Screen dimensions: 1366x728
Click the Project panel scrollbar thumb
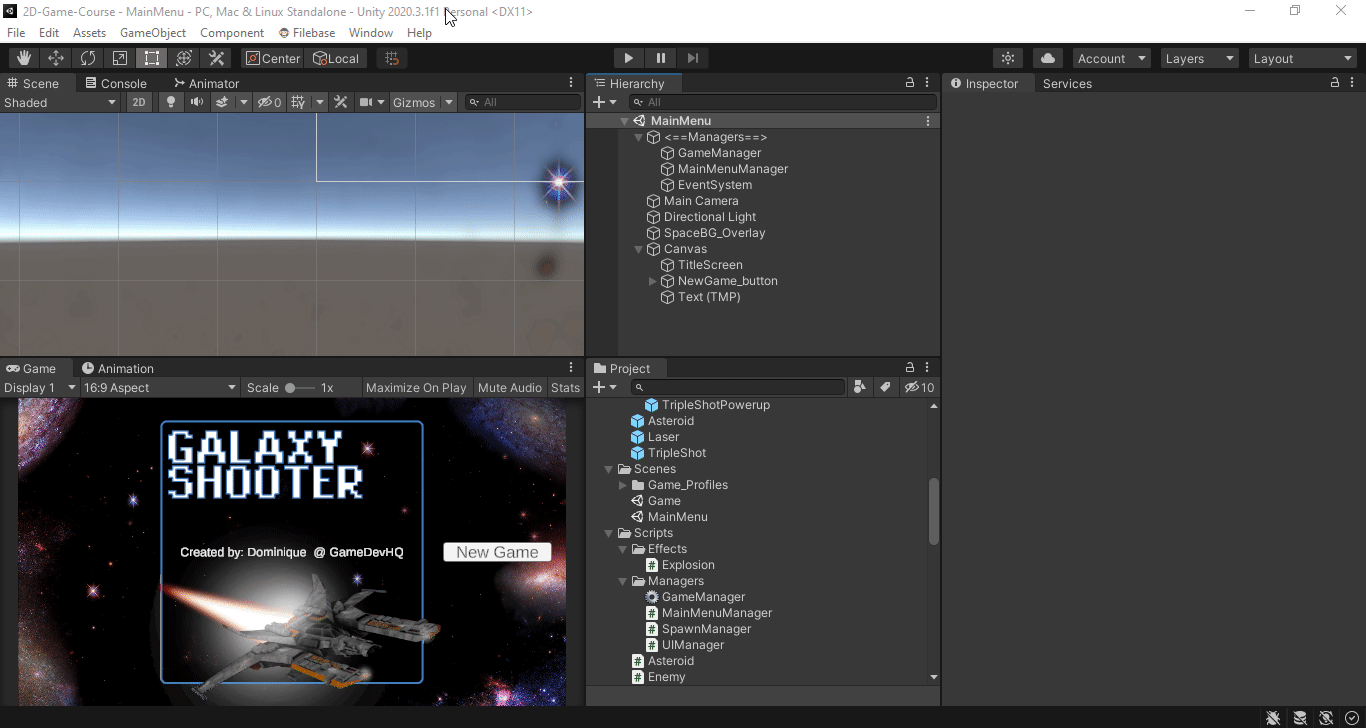[934, 511]
